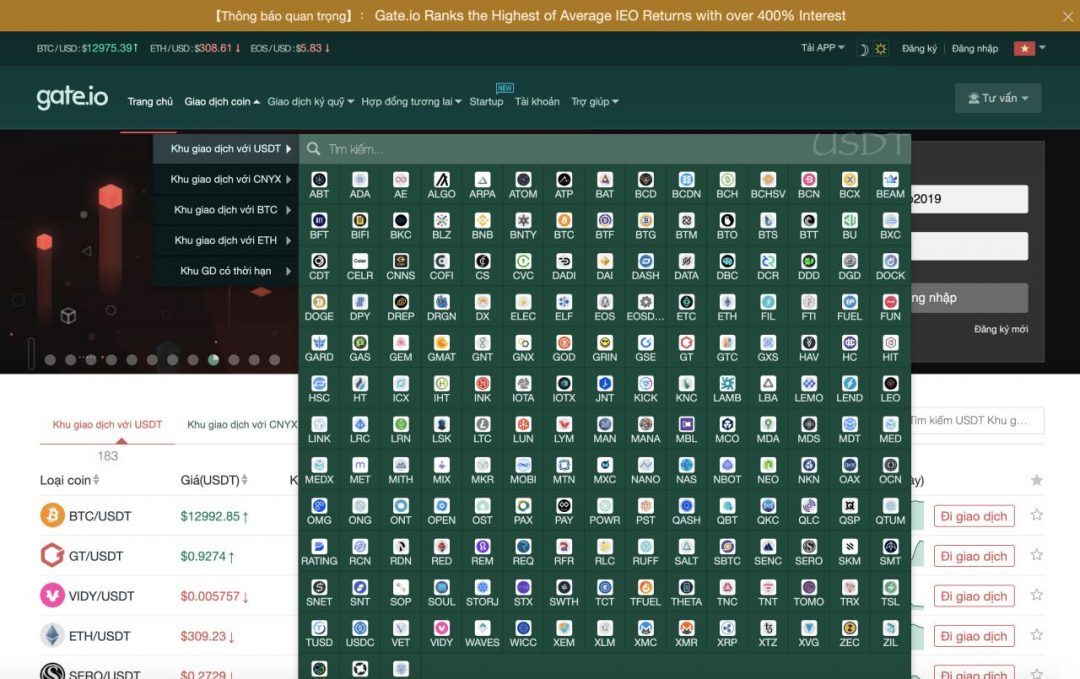Click Đi giao dịch for BTC/USDT
The image size is (1080, 679).
pos(974,516)
